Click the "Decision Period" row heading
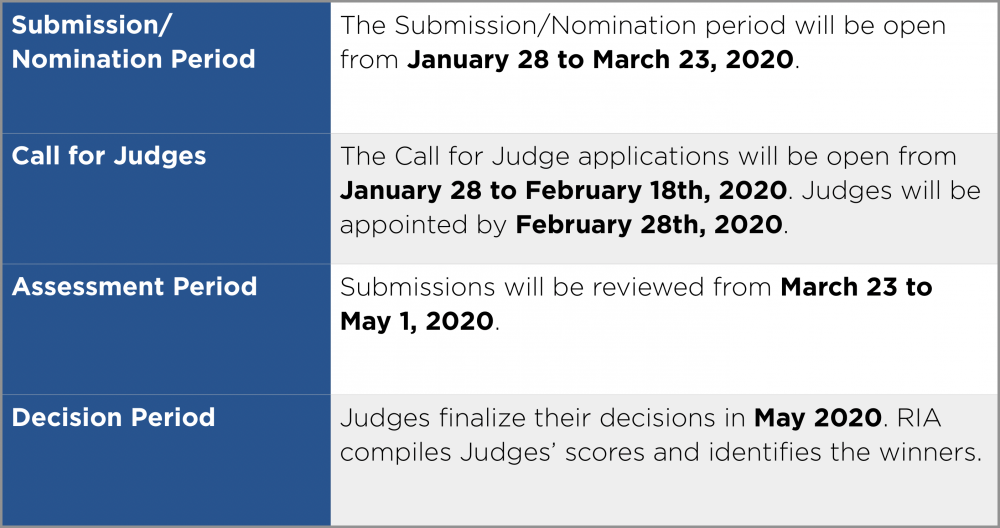The width and height of the screenshot is (1000, 528). (x=113, y=417)
